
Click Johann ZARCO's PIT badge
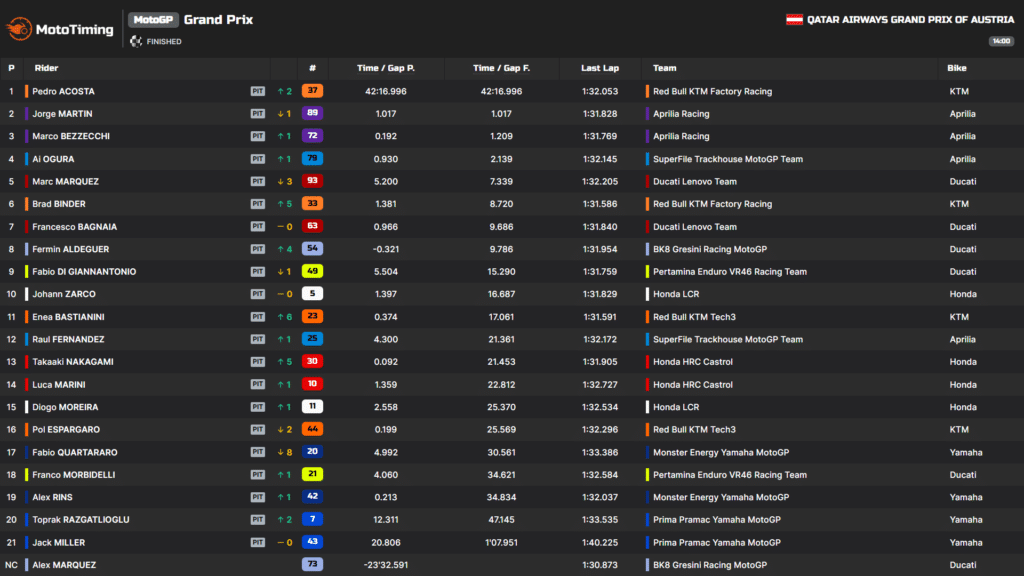coord(258,295)
